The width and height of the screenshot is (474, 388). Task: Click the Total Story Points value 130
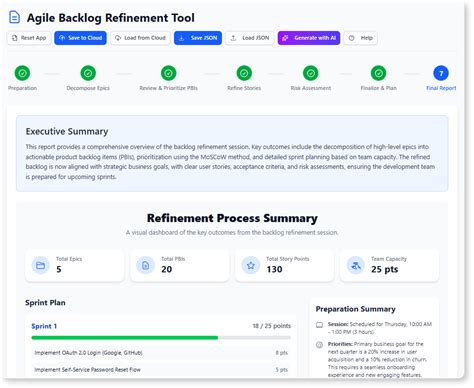tap(274, 269)
